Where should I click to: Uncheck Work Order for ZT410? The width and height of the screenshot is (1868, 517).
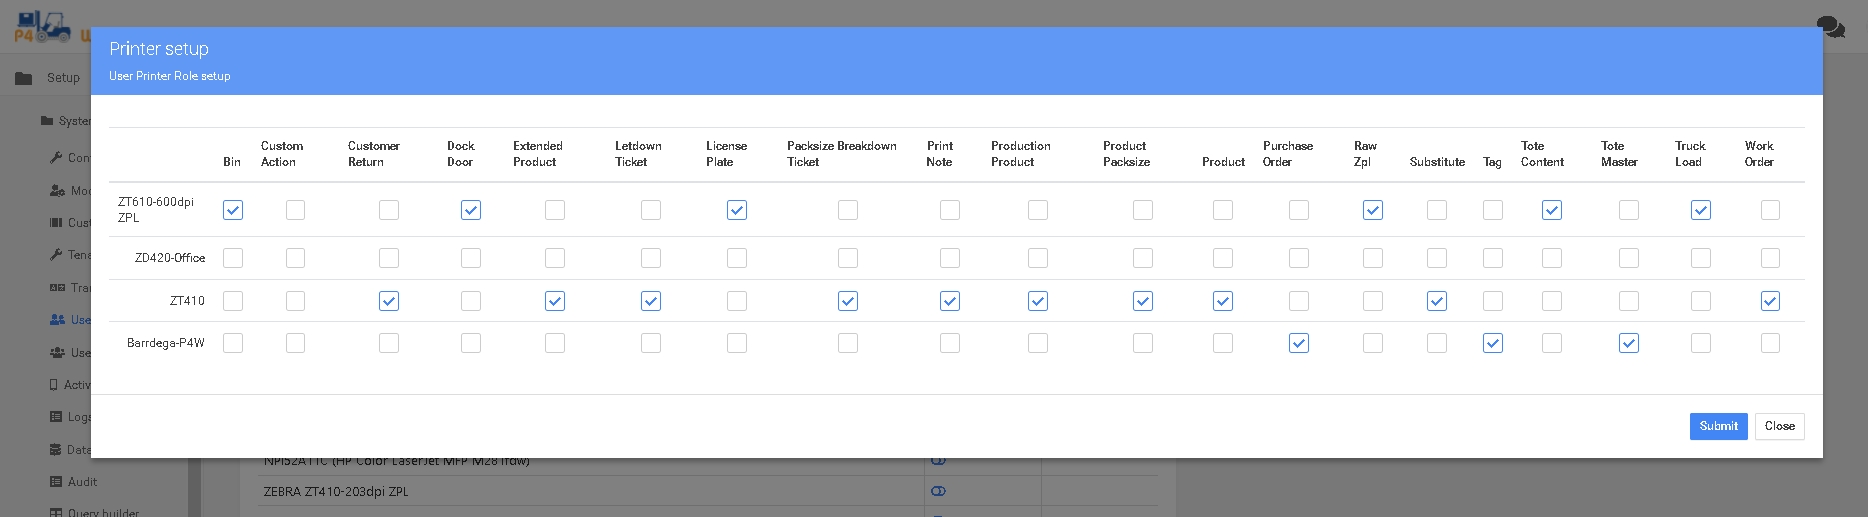point(1771,301)
